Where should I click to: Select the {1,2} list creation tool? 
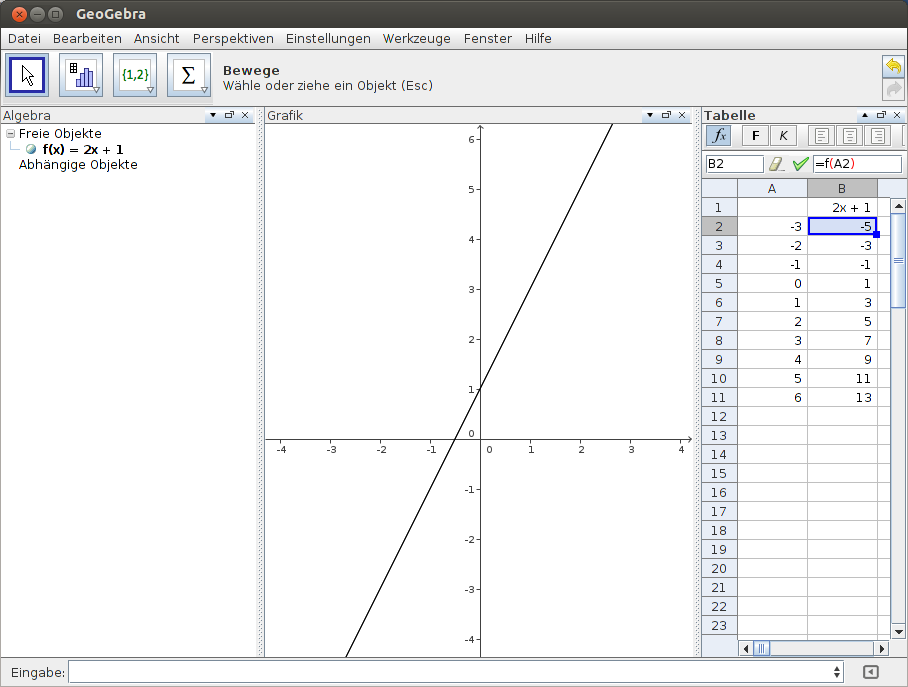(133, 74)
